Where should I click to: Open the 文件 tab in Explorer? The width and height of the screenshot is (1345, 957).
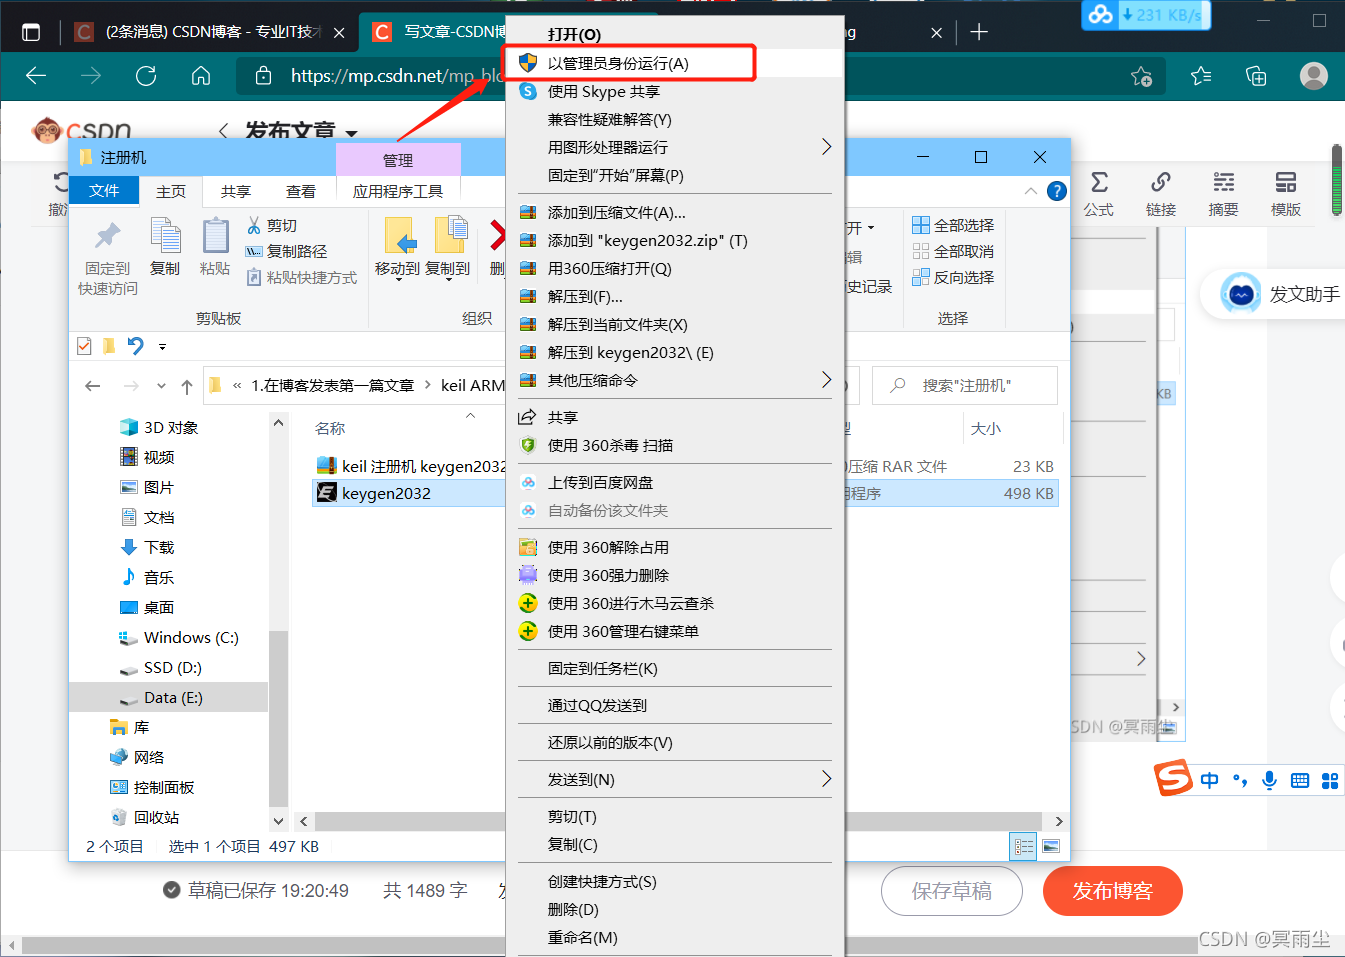[104, 190]
